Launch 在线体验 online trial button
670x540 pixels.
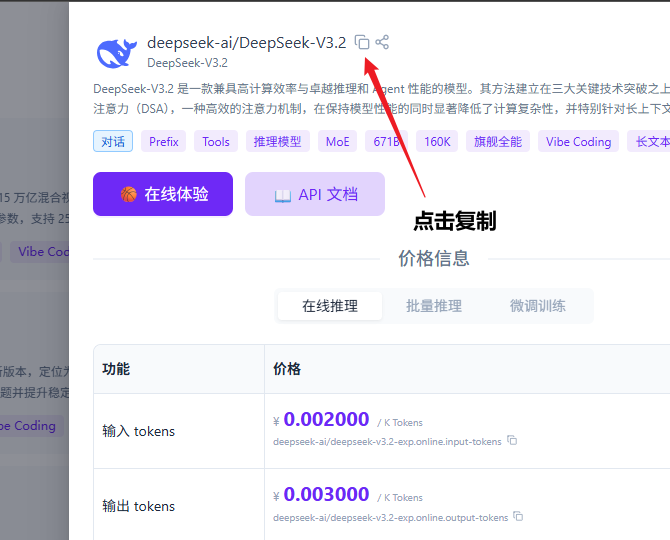pyautogui.click(x=163, y=194)
